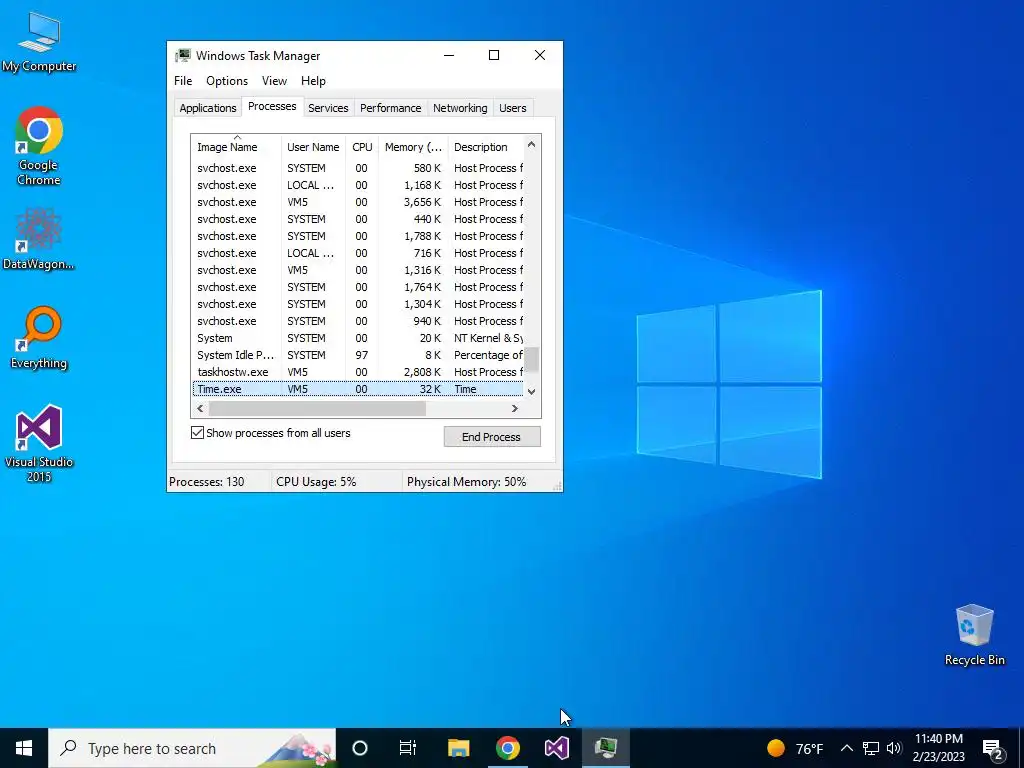1024x768 pixels.
Task: Open My Computer desktop icon
Action: point(39,42)
